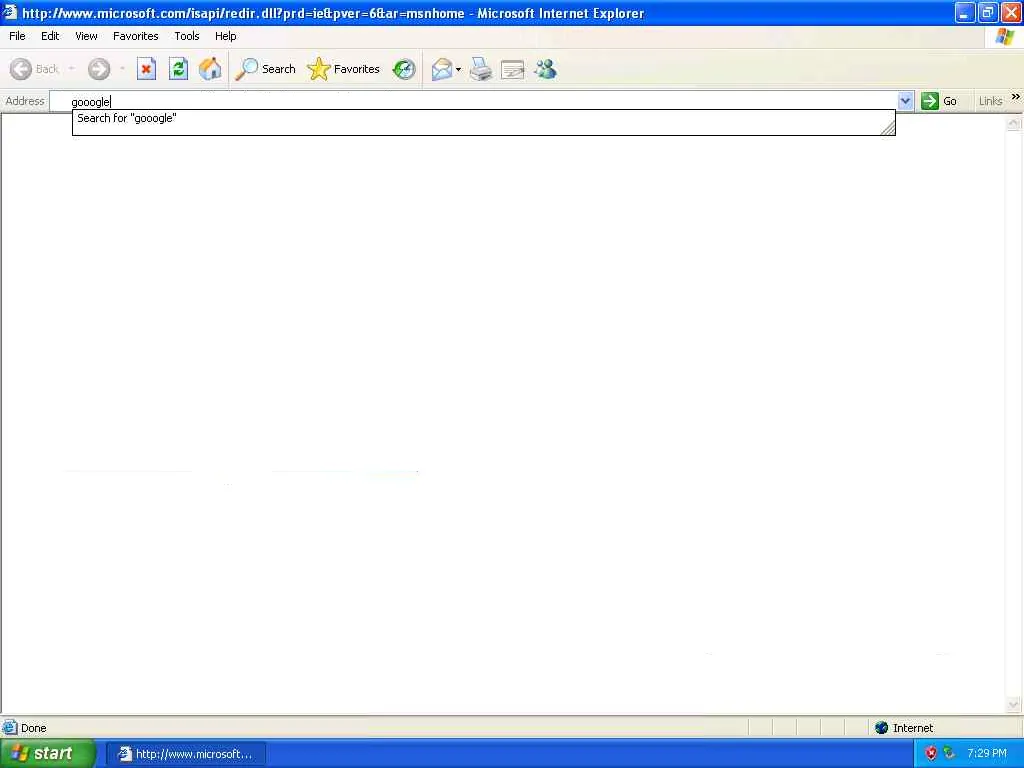Expand Forward button history dropdown arrow
Image resolution: width=1024 pixels, height=768 pixels.
[x=122, y=69]
